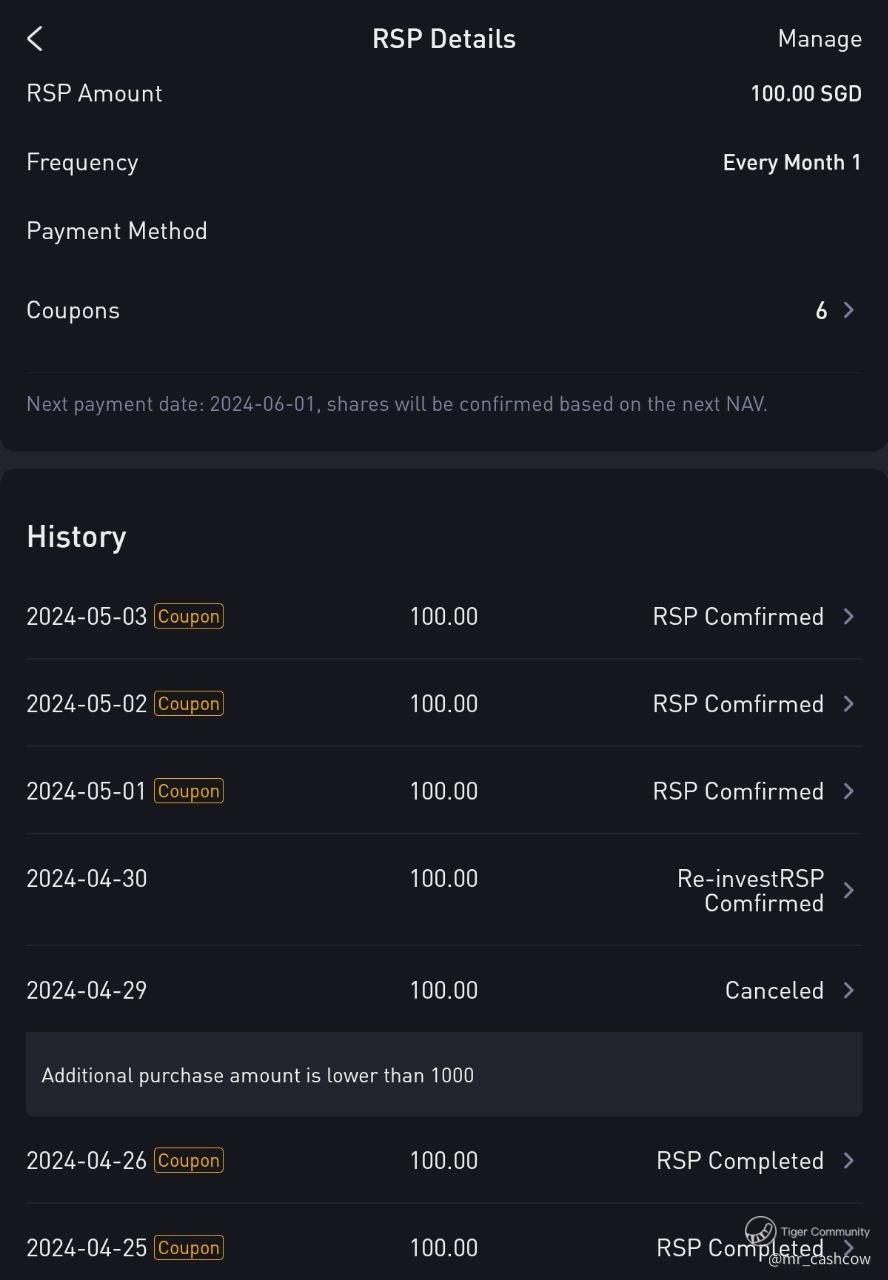Open the 2024-05-03 history entry chevron
Viewport: 888px width, 1280px height.
coord(848,616)
